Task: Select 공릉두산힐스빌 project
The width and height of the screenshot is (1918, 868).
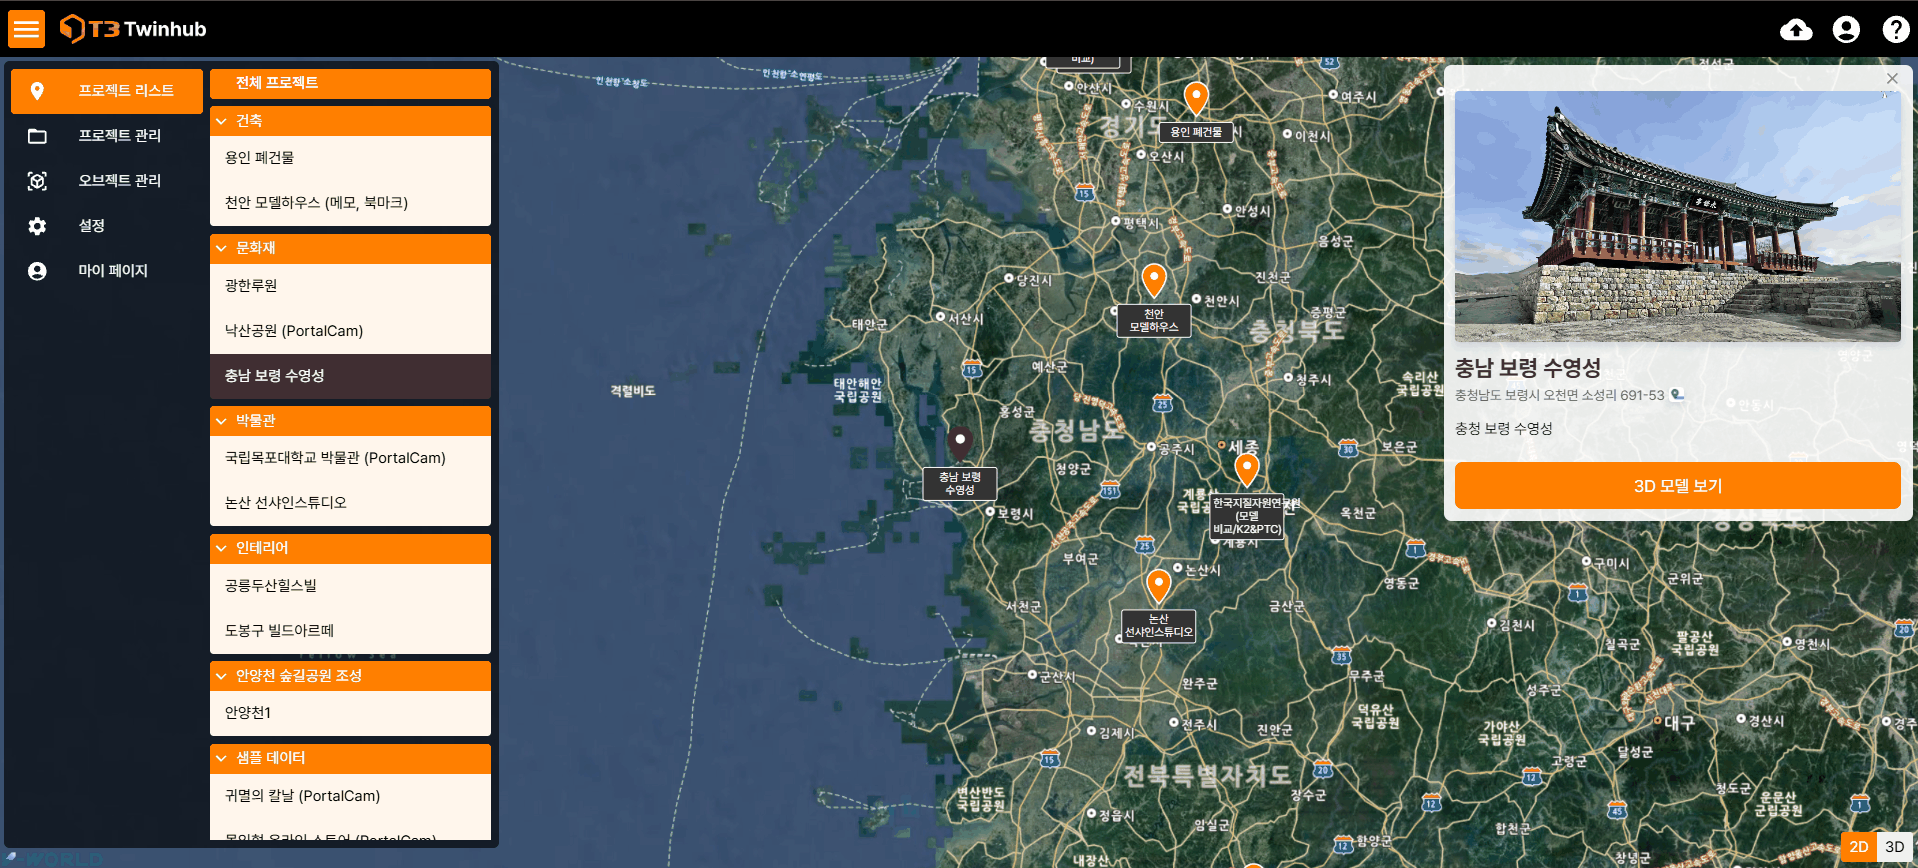Action: (x=350, y=586)
